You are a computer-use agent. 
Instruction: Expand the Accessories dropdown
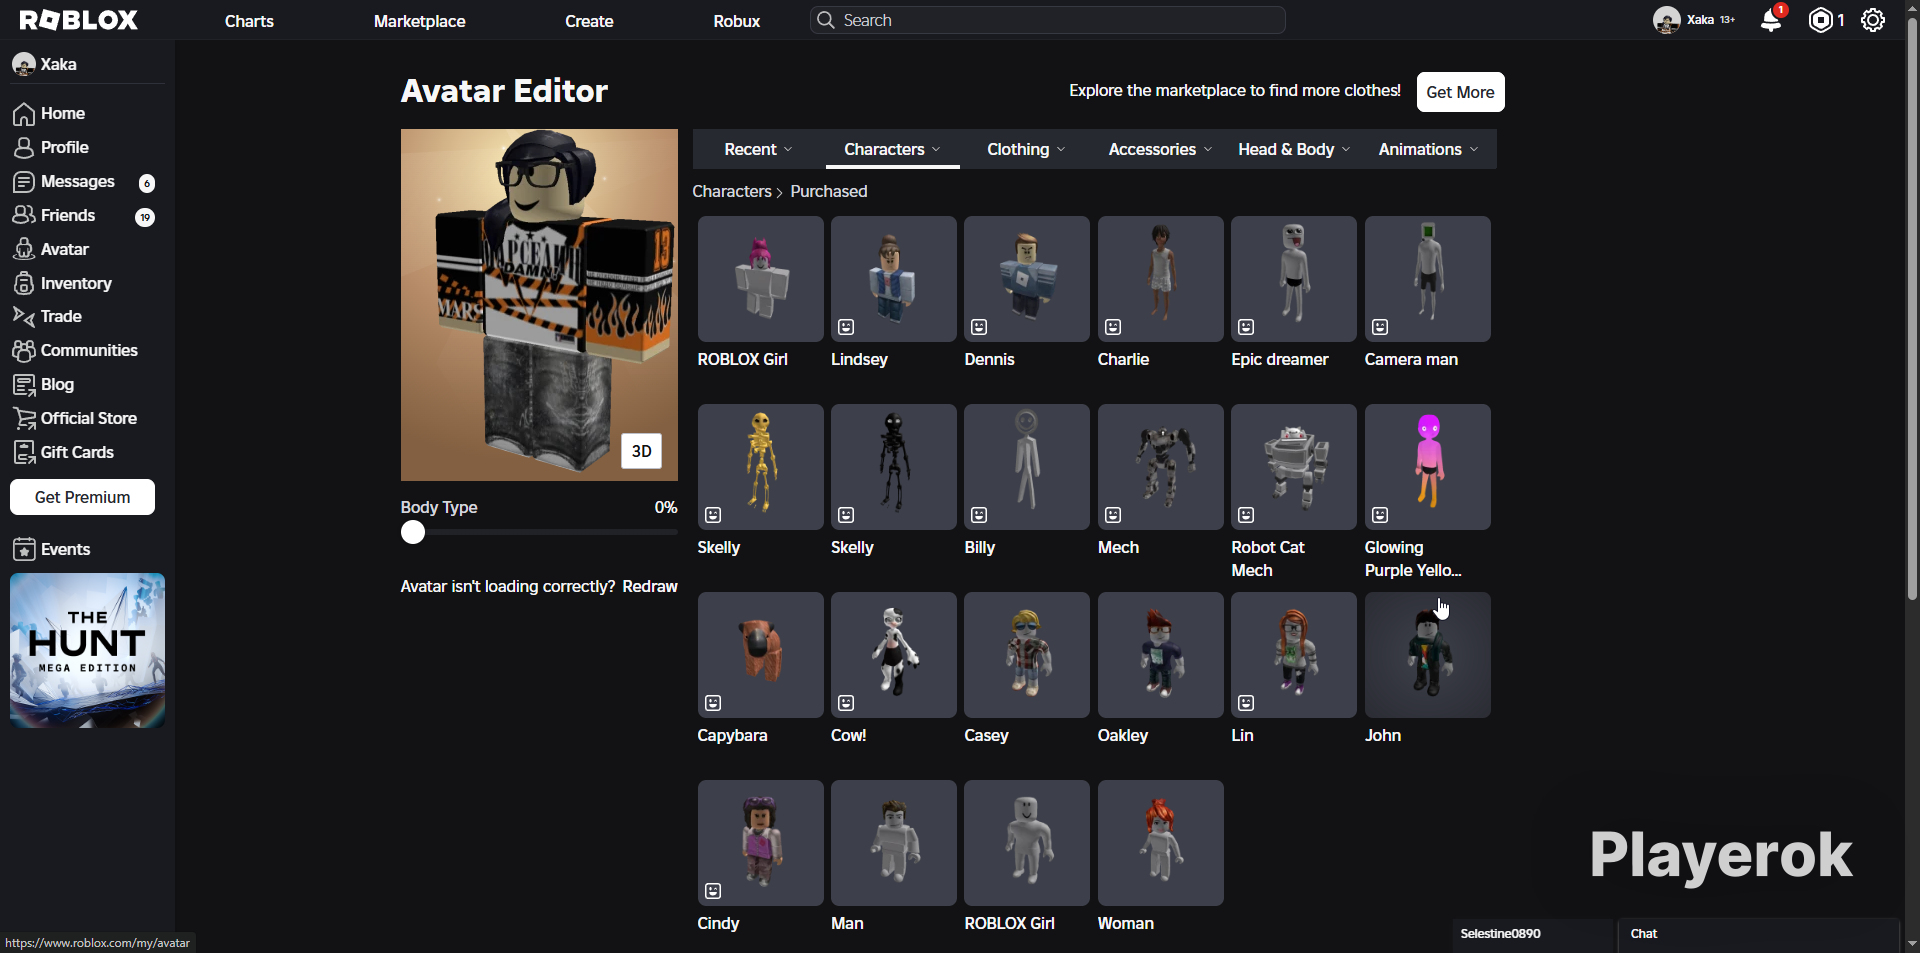click(1160, 149)
